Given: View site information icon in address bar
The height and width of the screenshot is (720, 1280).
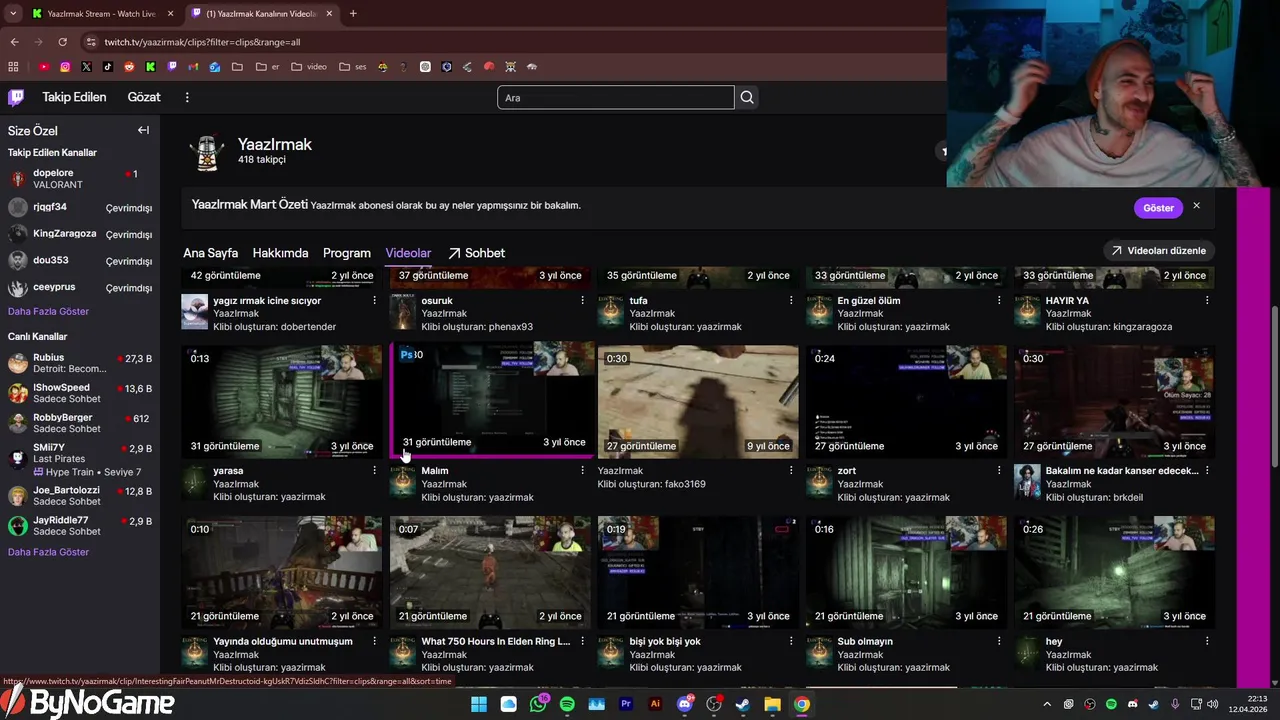Looking at the screenshot, I should pyautogui.click(x=91, y=42).
